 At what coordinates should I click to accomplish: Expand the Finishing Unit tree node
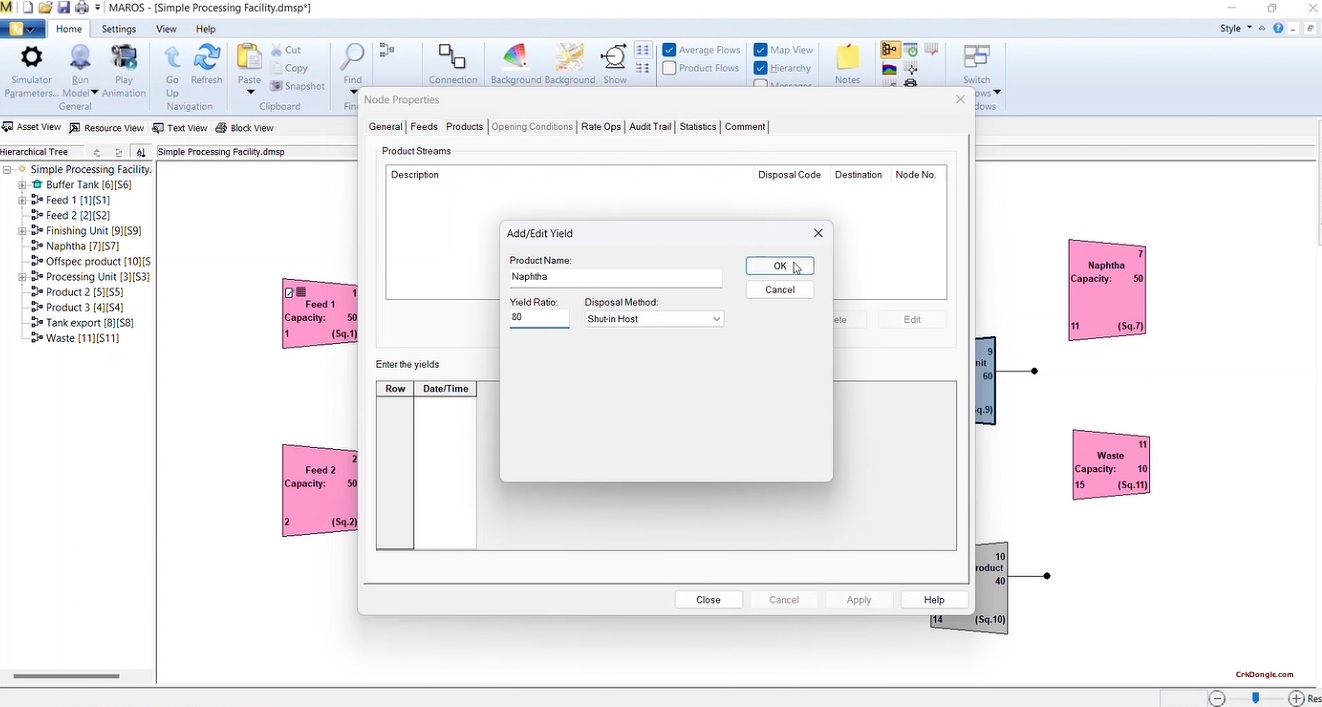click(22, 231)
